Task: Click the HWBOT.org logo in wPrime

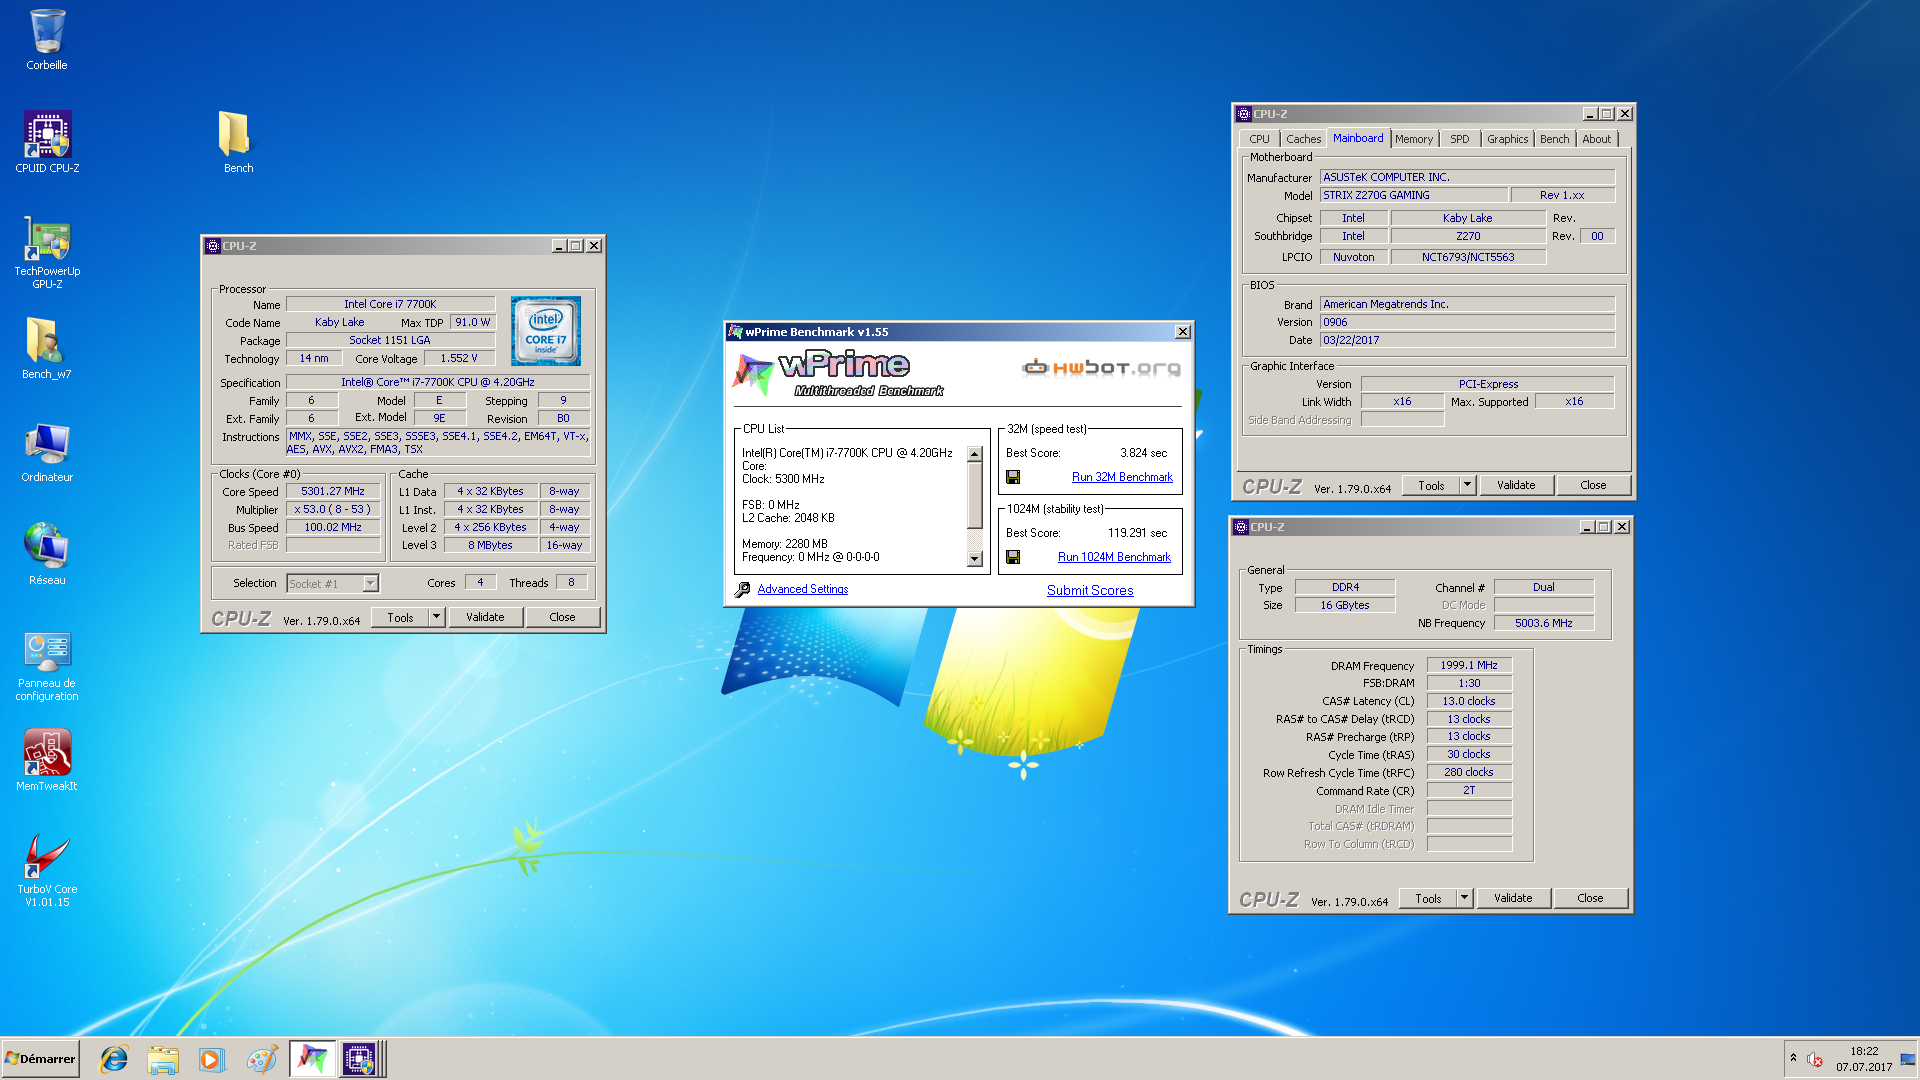Action: [x=1101, y=368]
